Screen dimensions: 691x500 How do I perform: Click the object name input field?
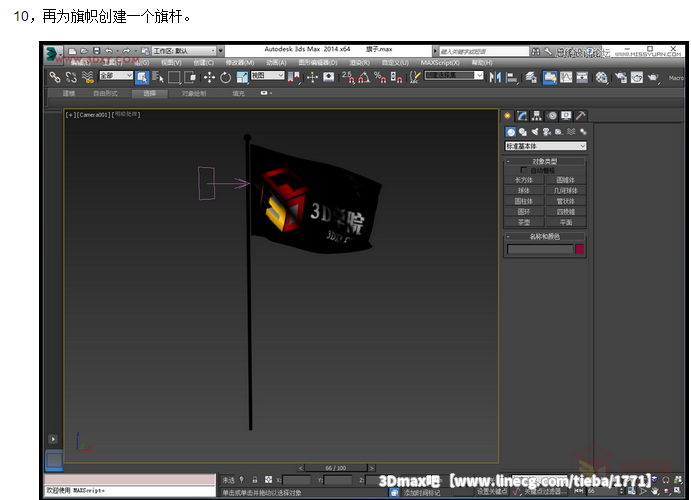tap(540, 249)
